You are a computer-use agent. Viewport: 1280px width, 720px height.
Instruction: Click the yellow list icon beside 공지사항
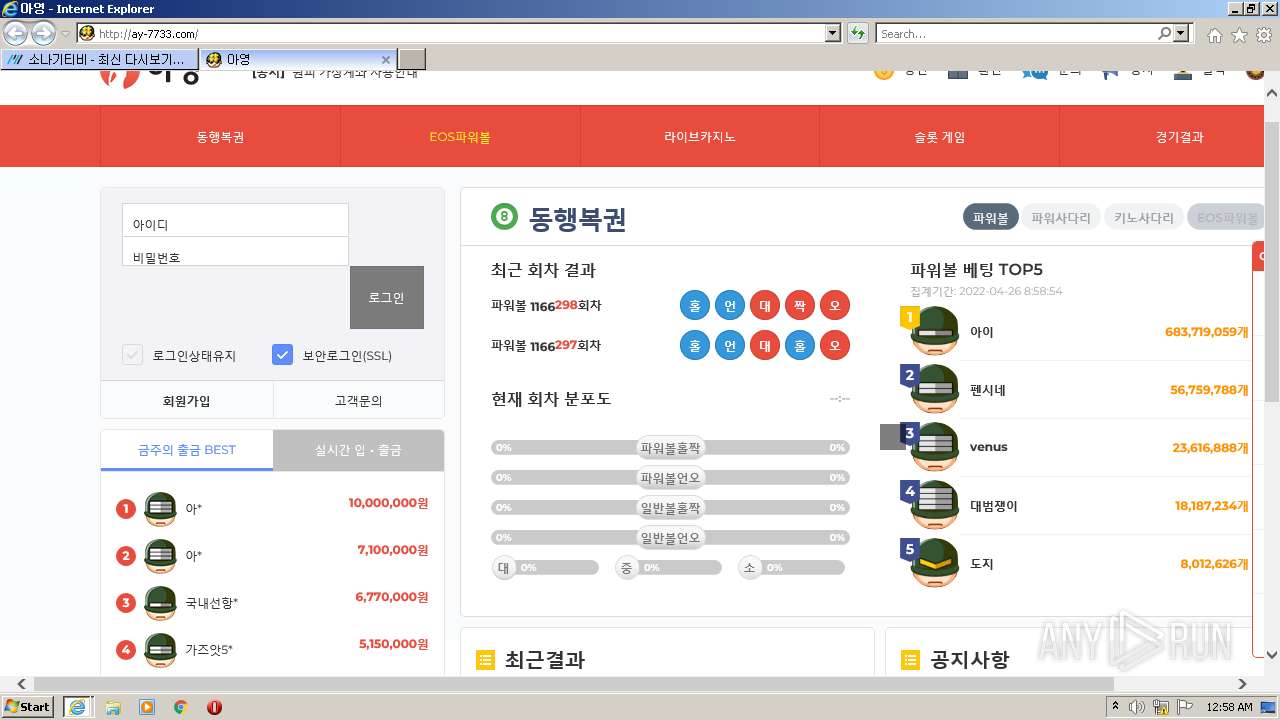[910, 660]
